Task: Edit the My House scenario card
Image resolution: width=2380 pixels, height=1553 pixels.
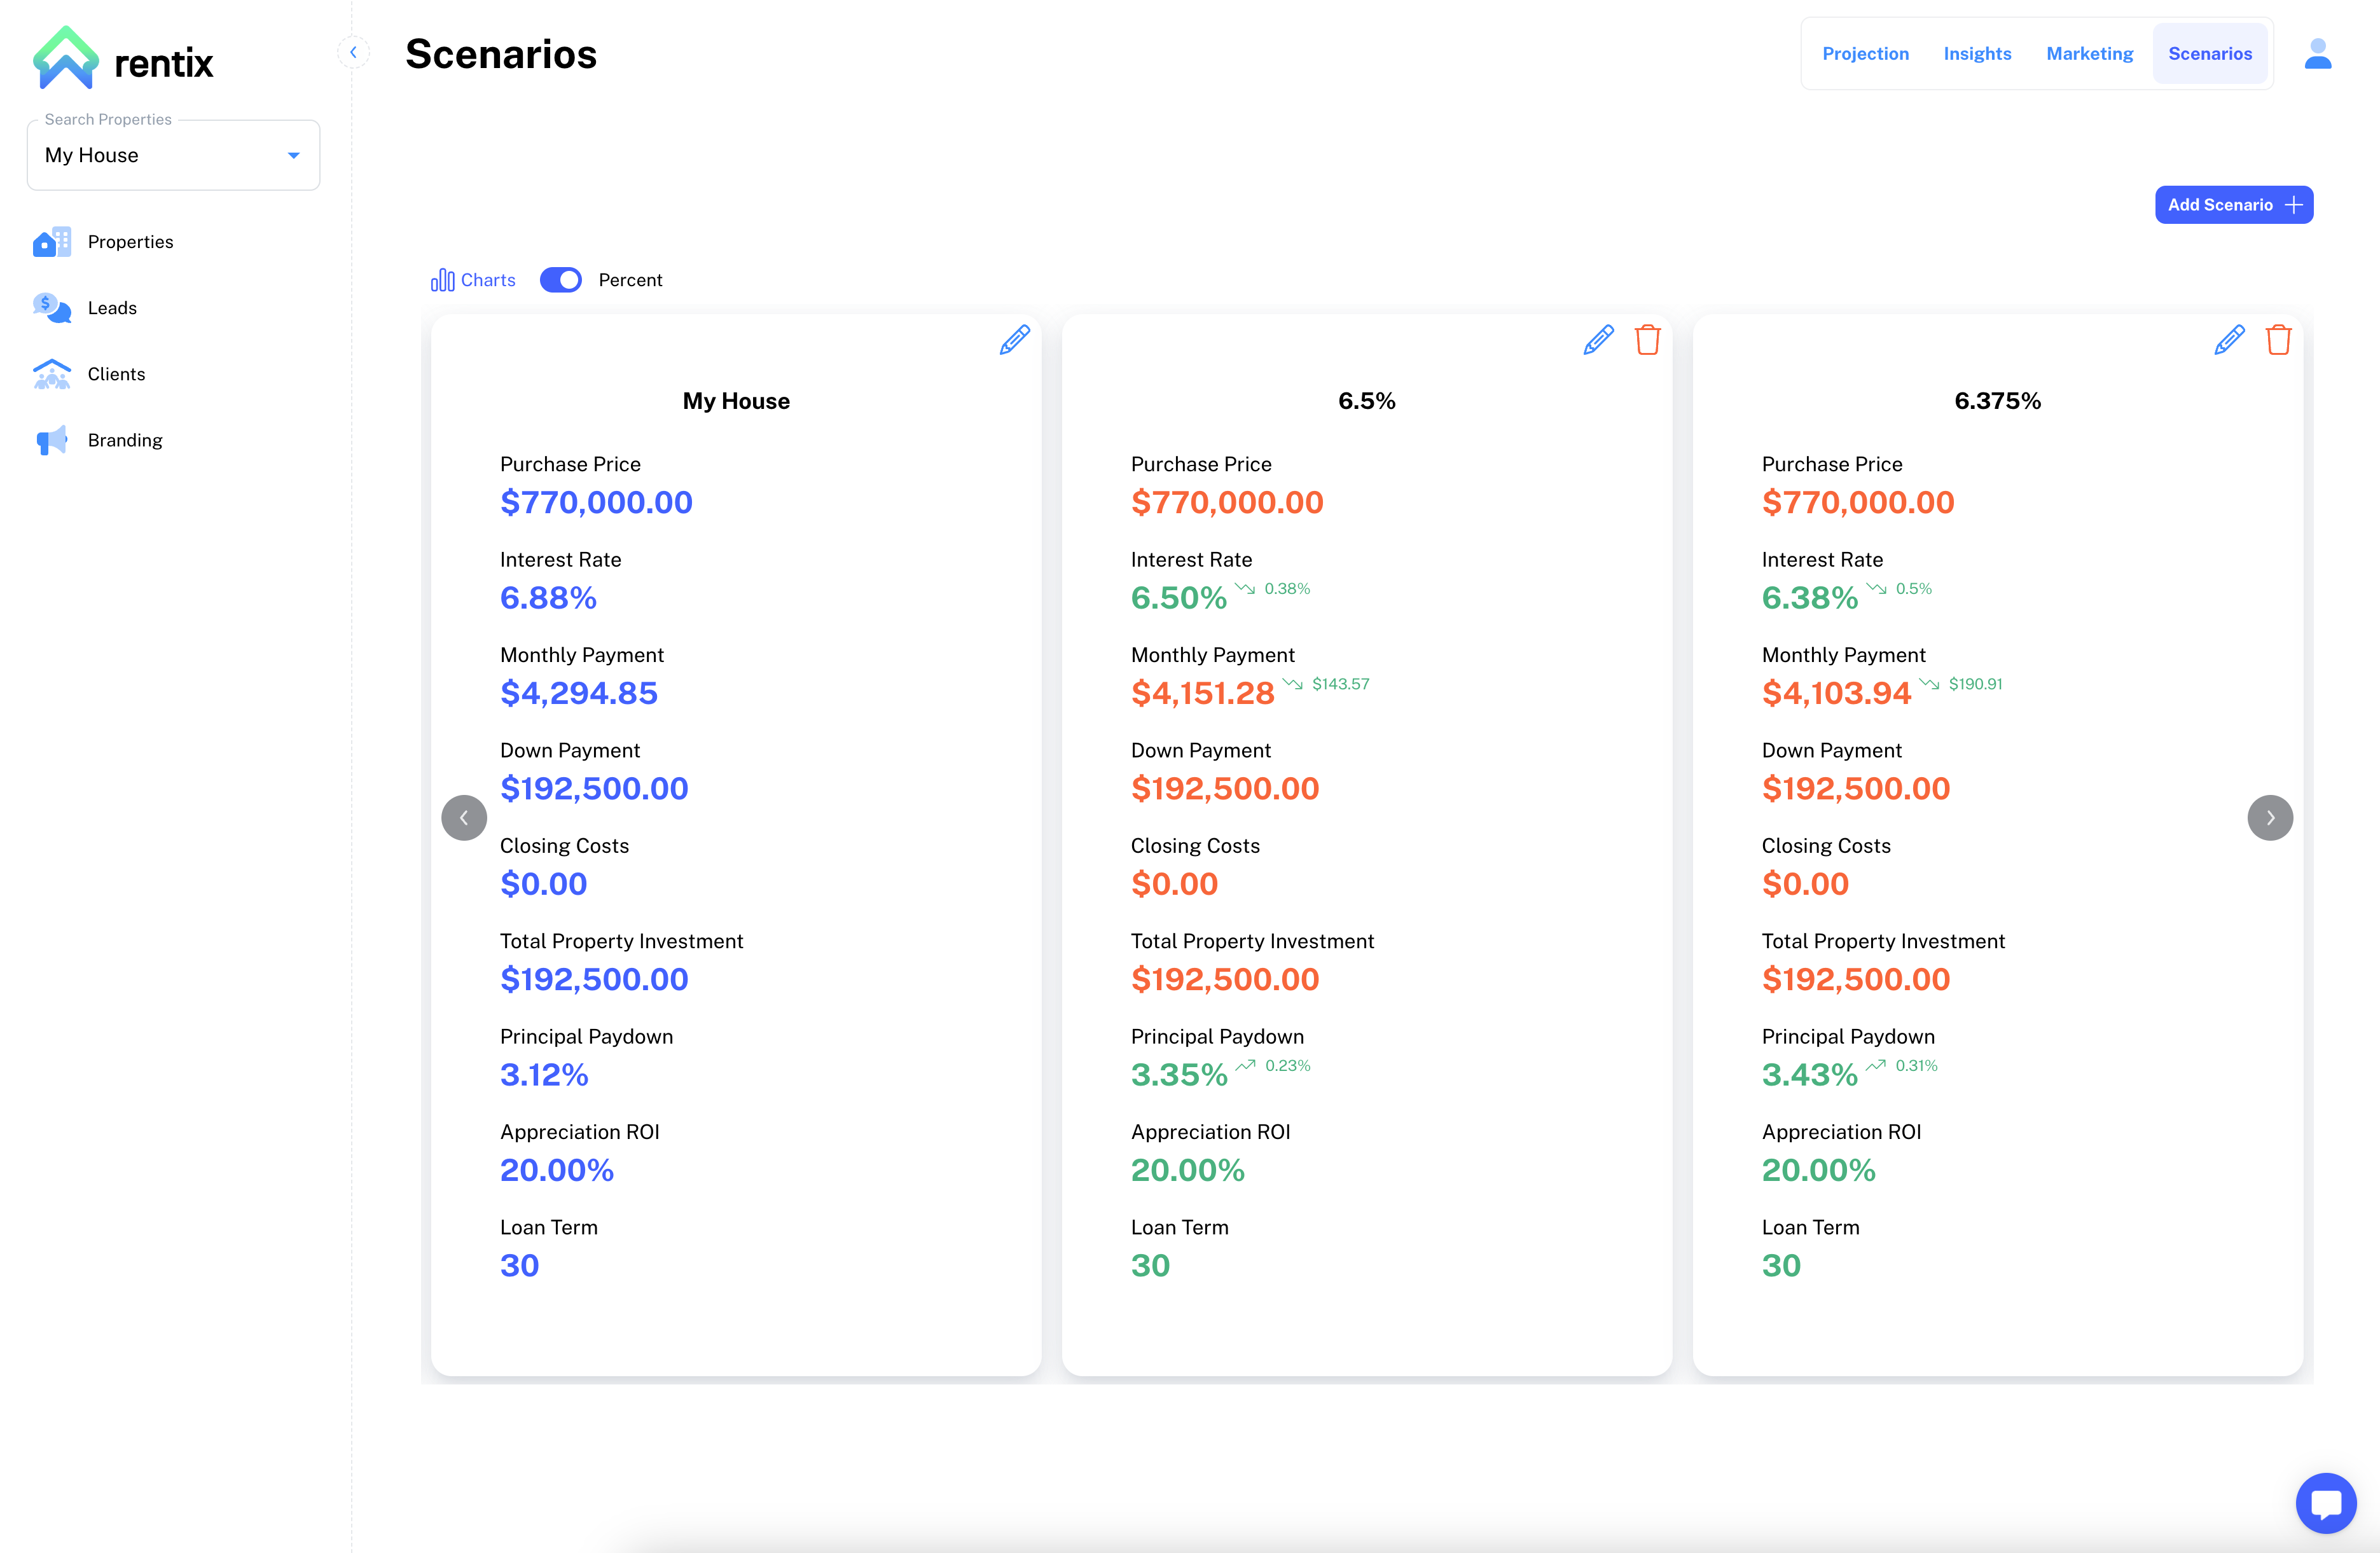Action: [1014, 340]
